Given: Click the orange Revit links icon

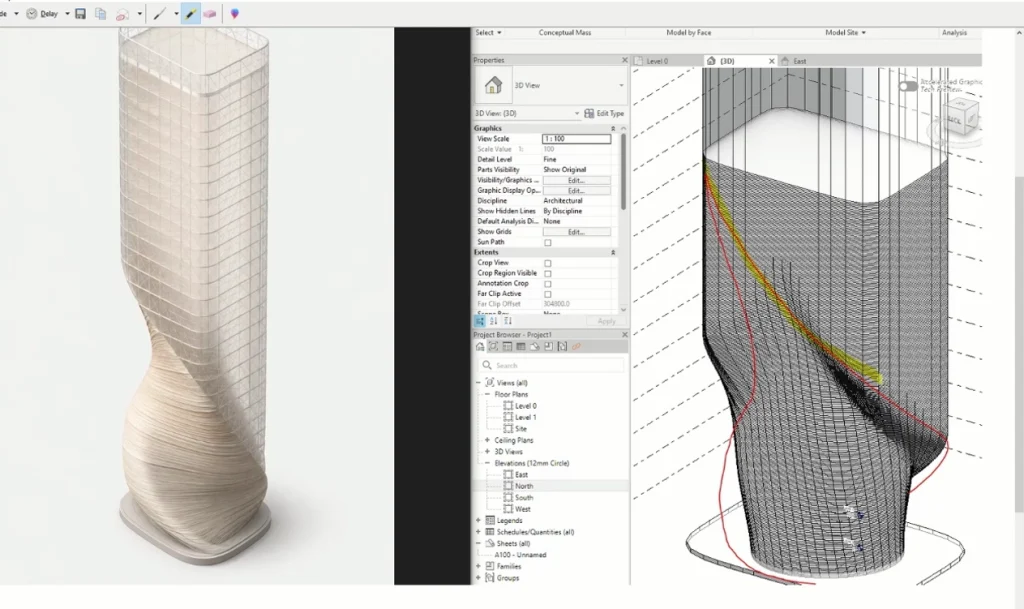Looking at the screenshot, I should click(x=576, y=347).
